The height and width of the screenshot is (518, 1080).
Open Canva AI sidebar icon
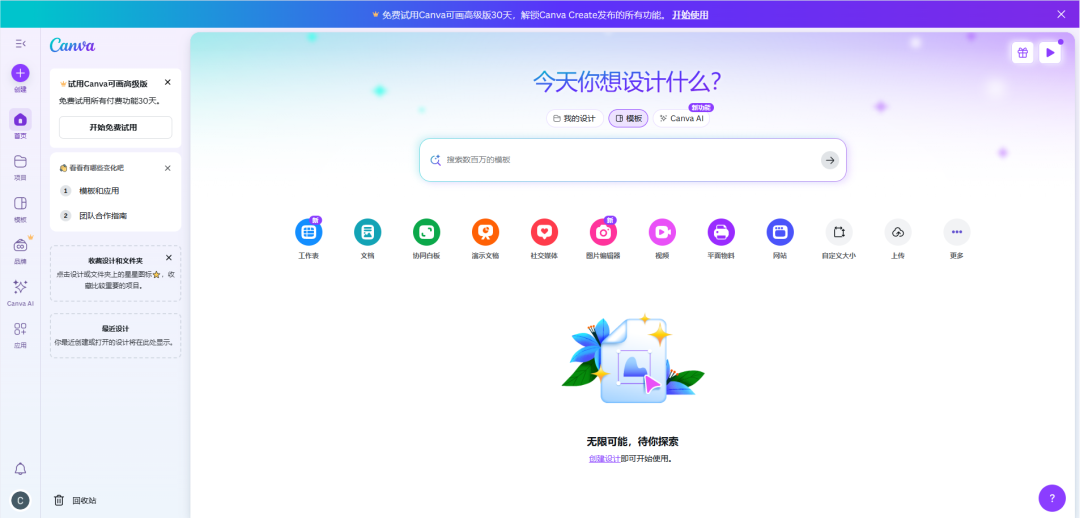pyautogui.click(x=20, y=287)
